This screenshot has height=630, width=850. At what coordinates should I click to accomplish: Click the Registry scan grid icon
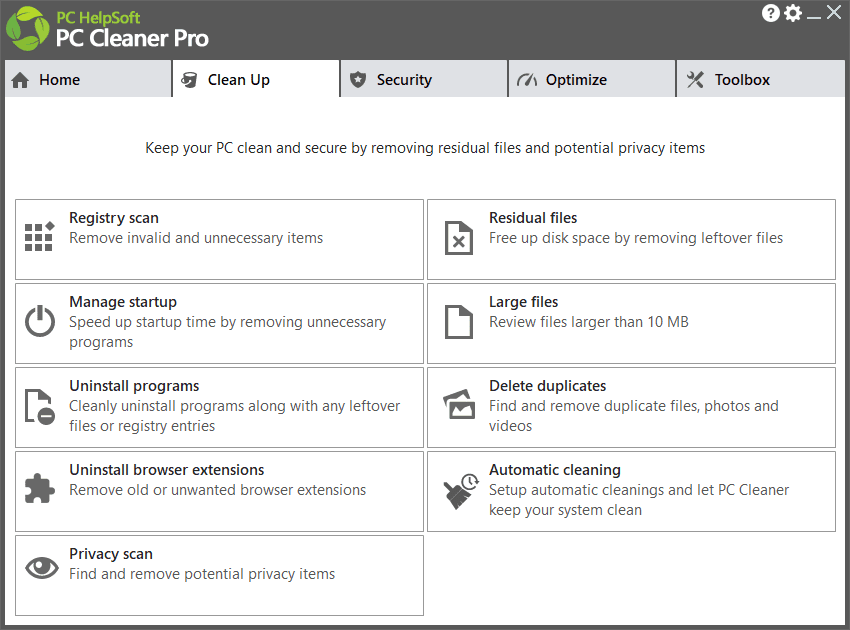(x=39, y=238)
